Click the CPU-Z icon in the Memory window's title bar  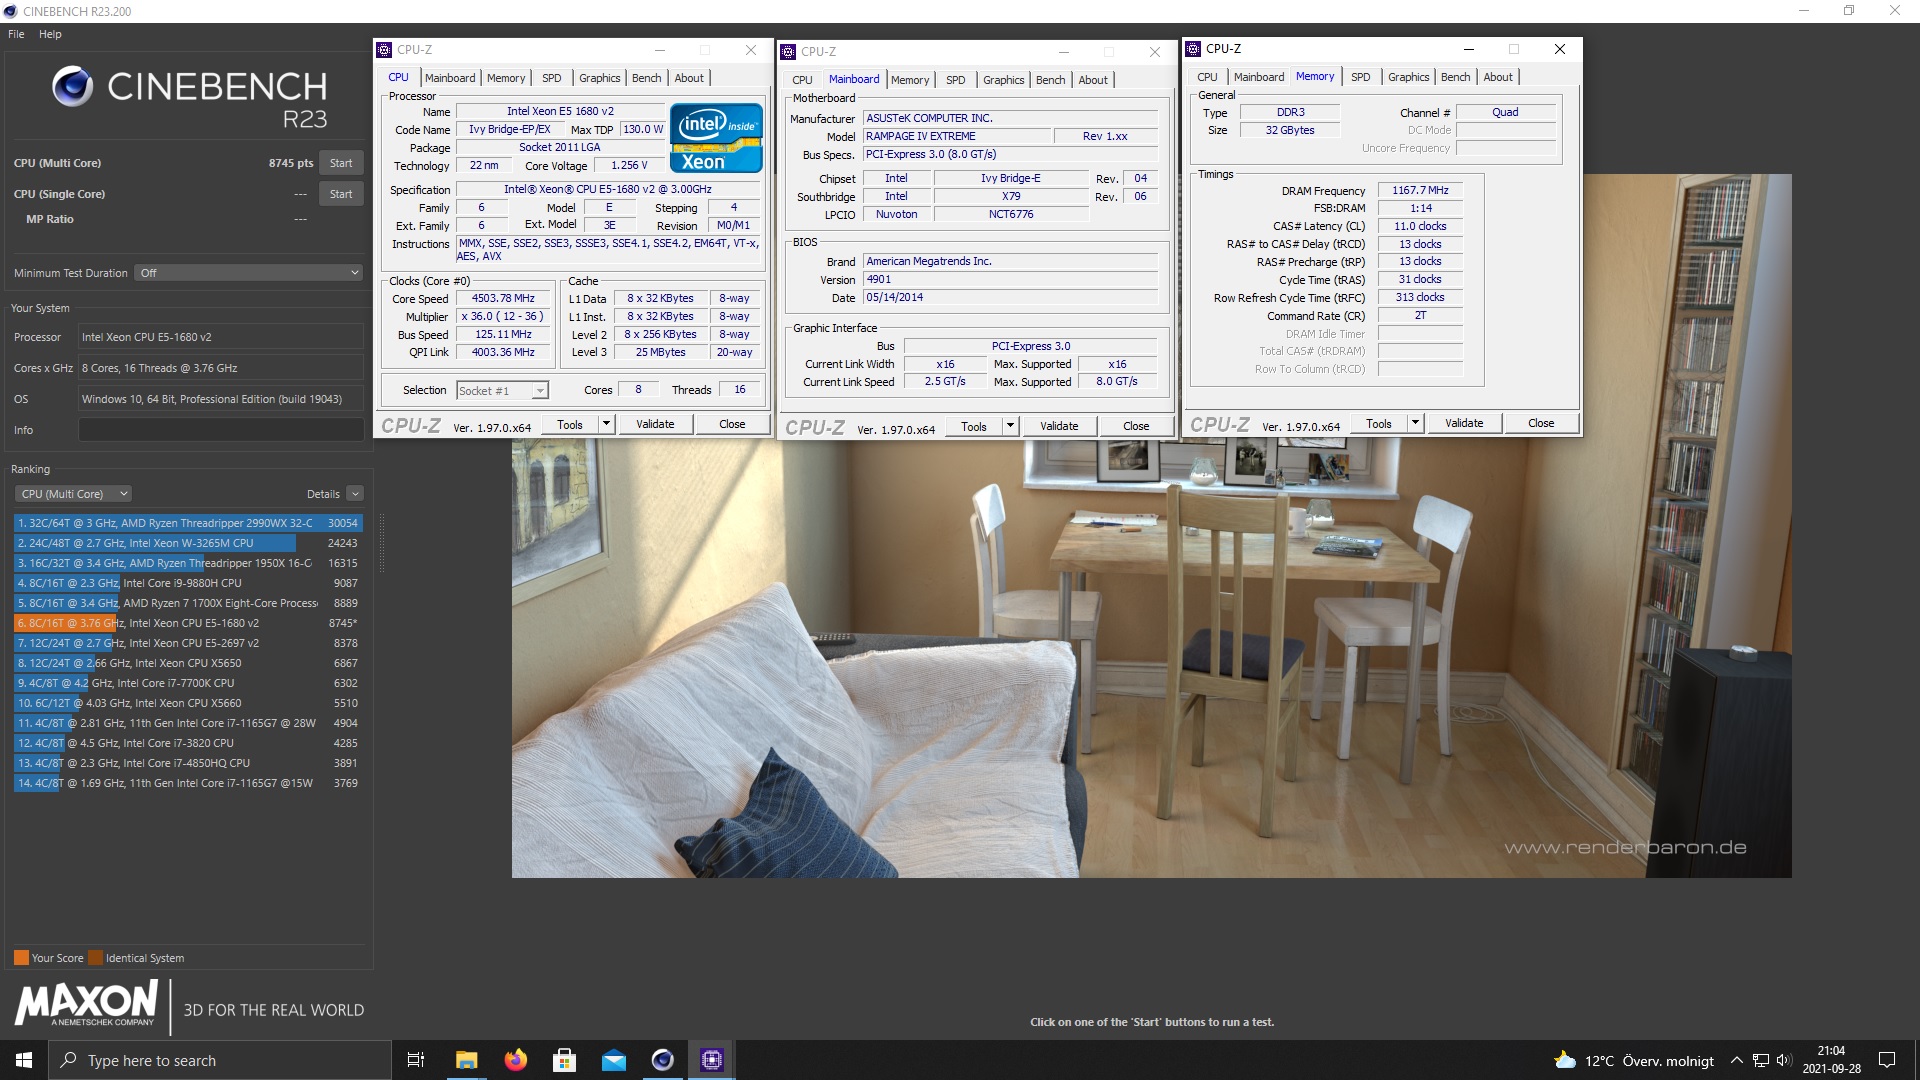click(x=1193, y=49)
